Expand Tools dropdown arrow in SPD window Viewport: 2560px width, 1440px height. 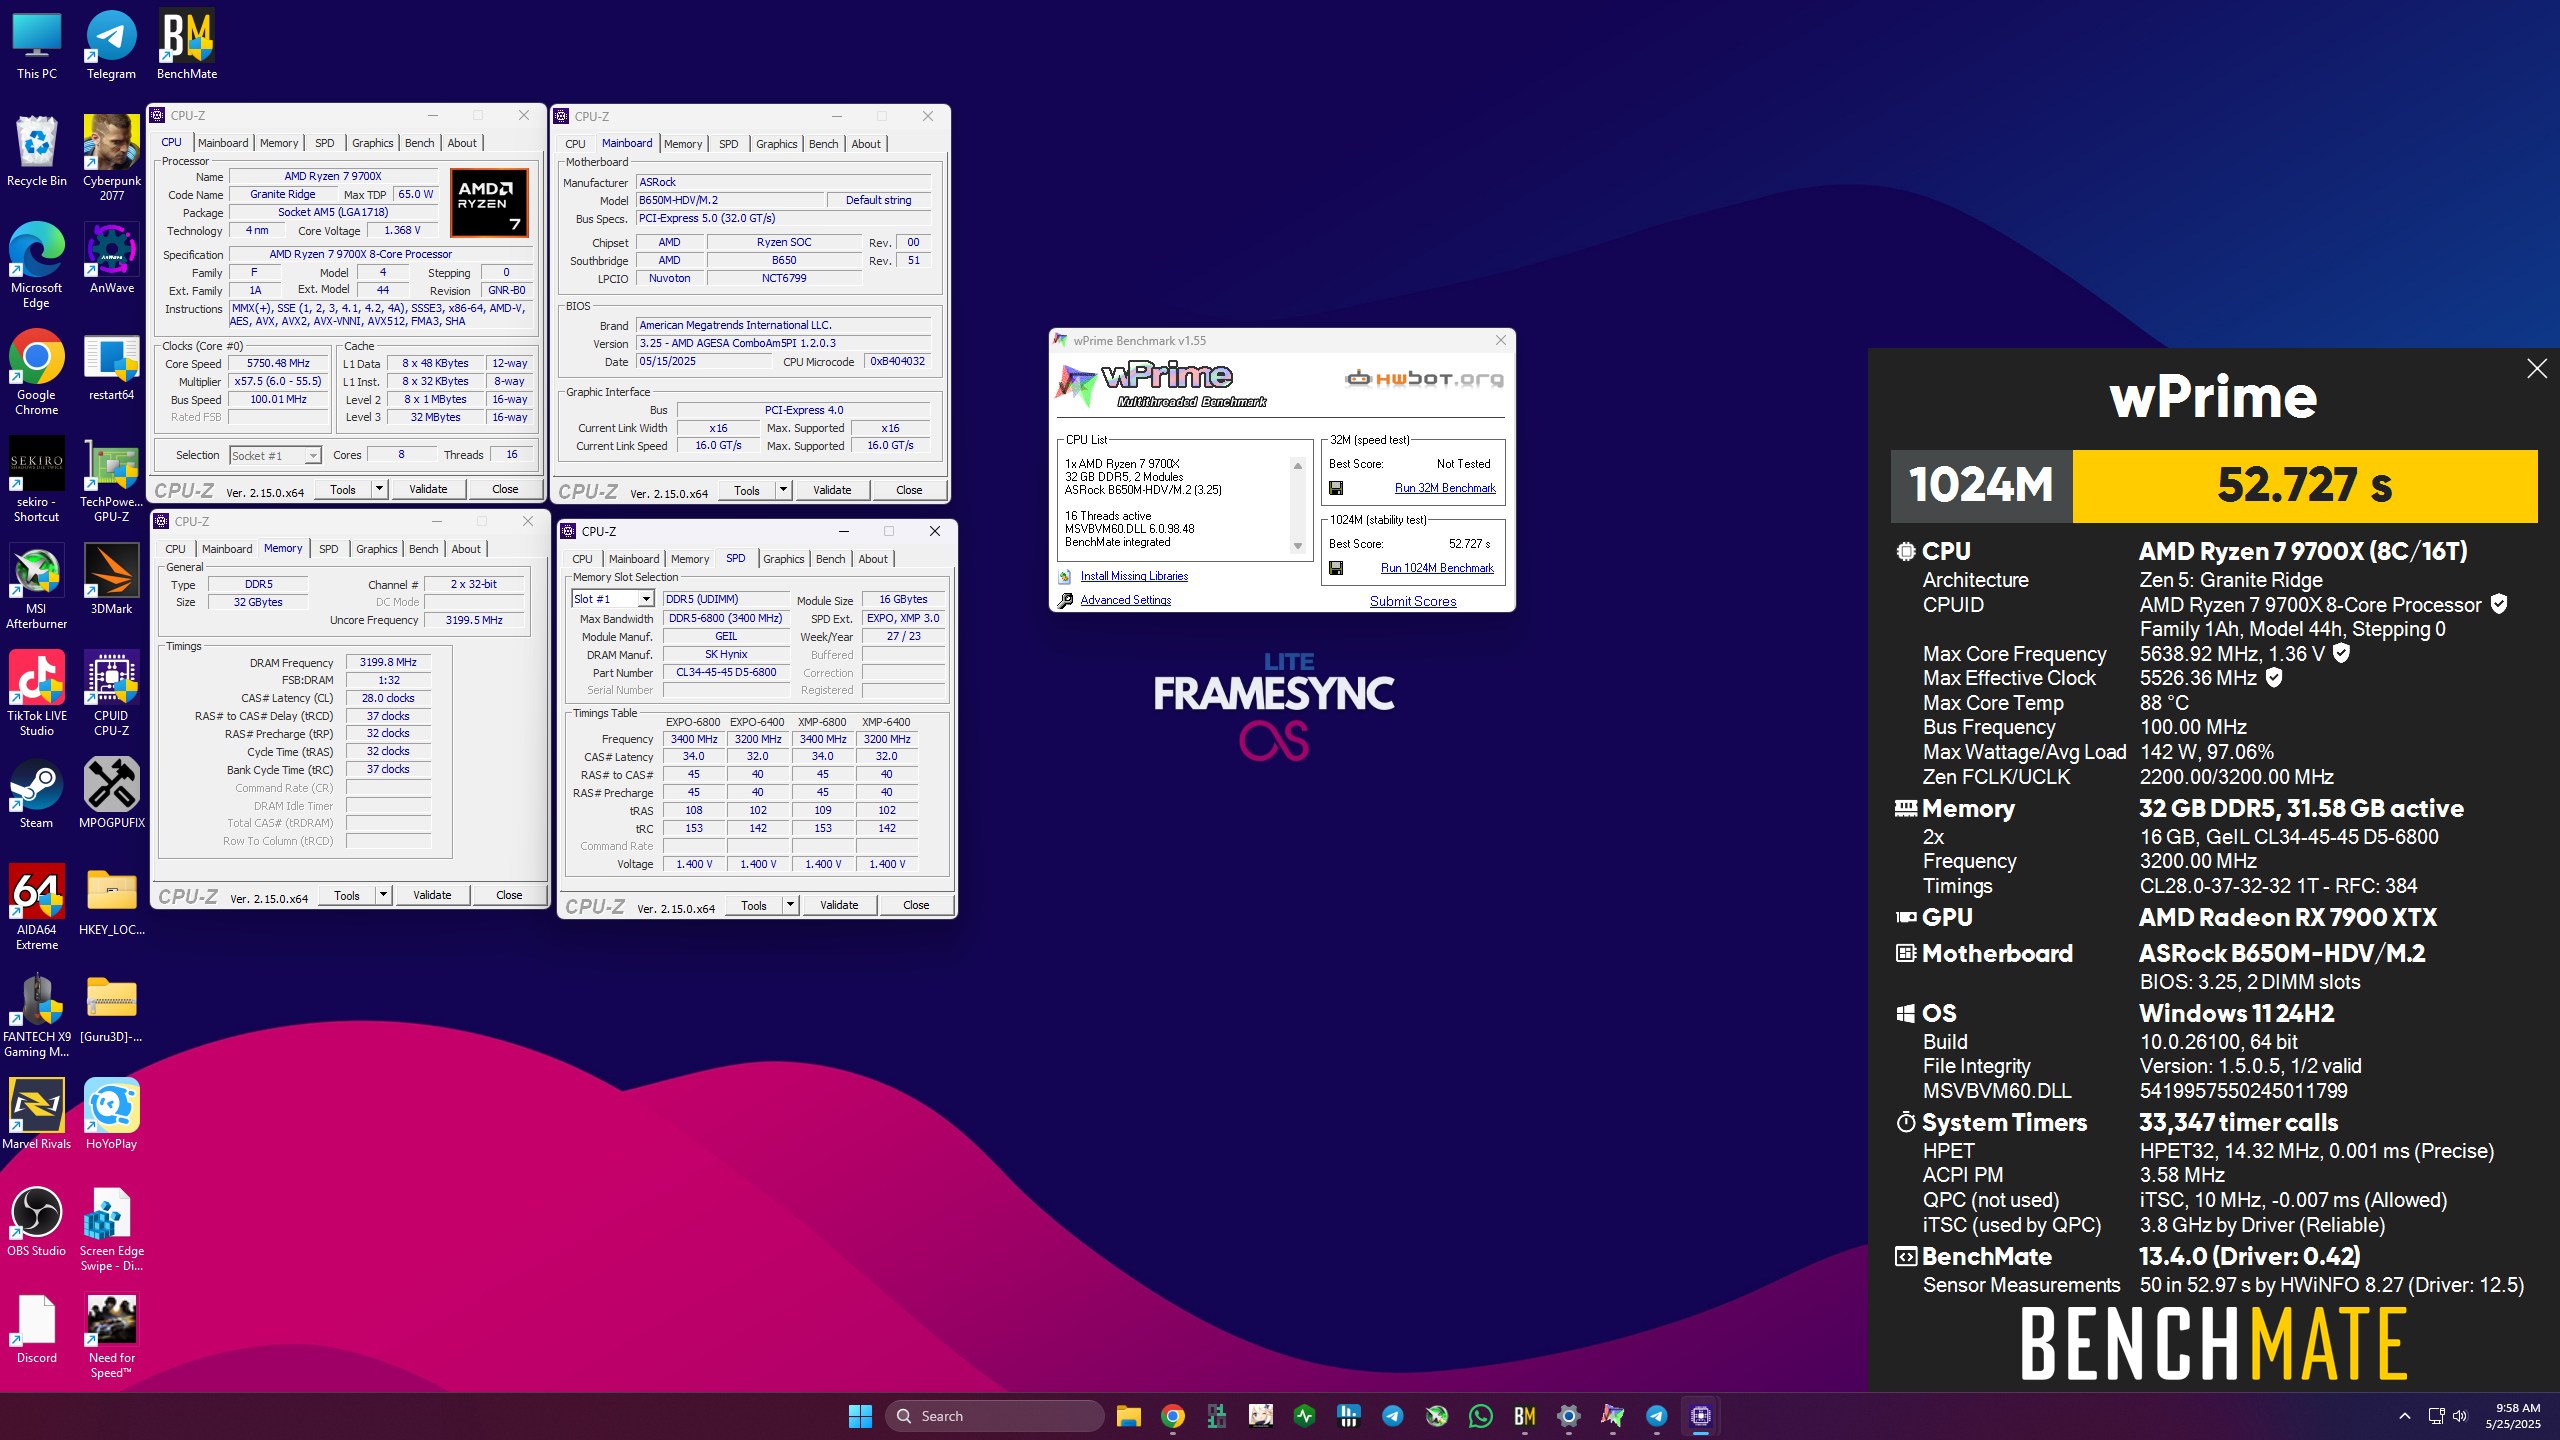click(790, 905)
